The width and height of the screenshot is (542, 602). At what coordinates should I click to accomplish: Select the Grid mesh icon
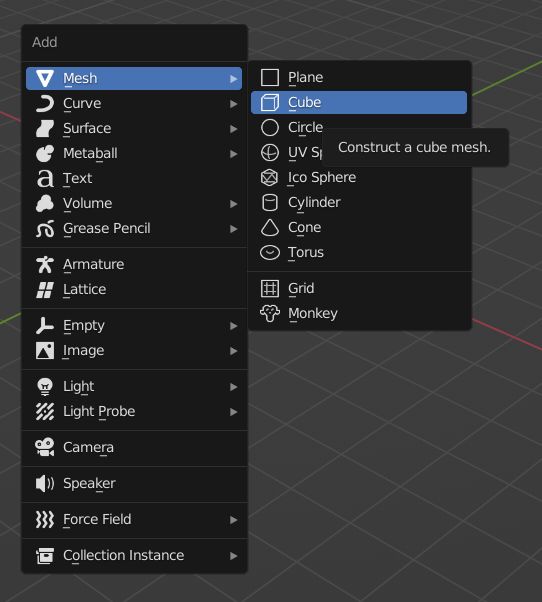(270, 288)
